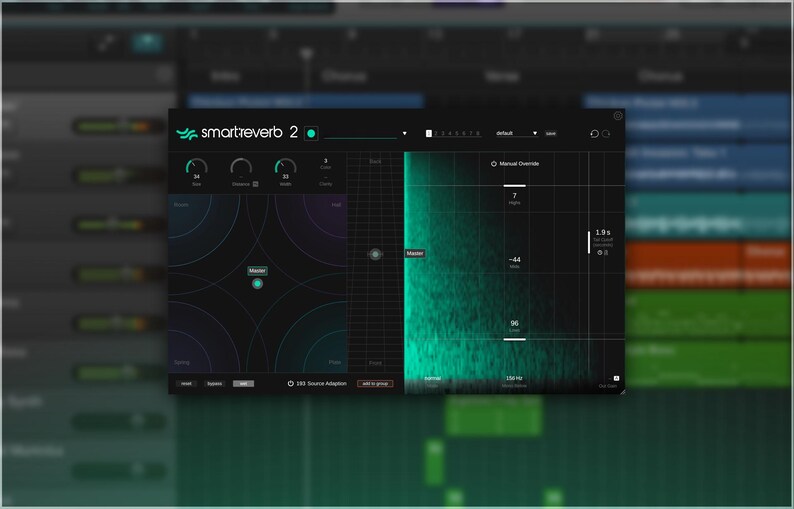Image resolution: width=794 pixels, height=509 pixels.
Task: Click the Lows handle bar
Action: pos(514,339)
